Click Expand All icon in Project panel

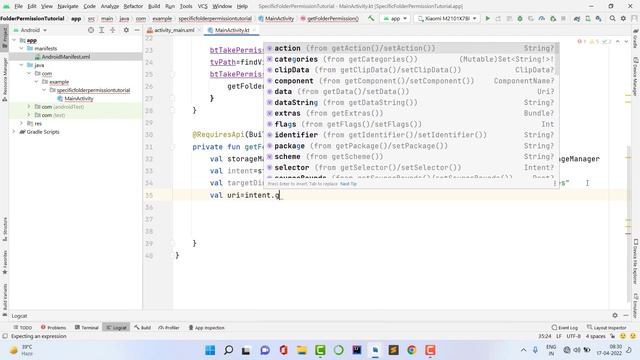(102, 30)
